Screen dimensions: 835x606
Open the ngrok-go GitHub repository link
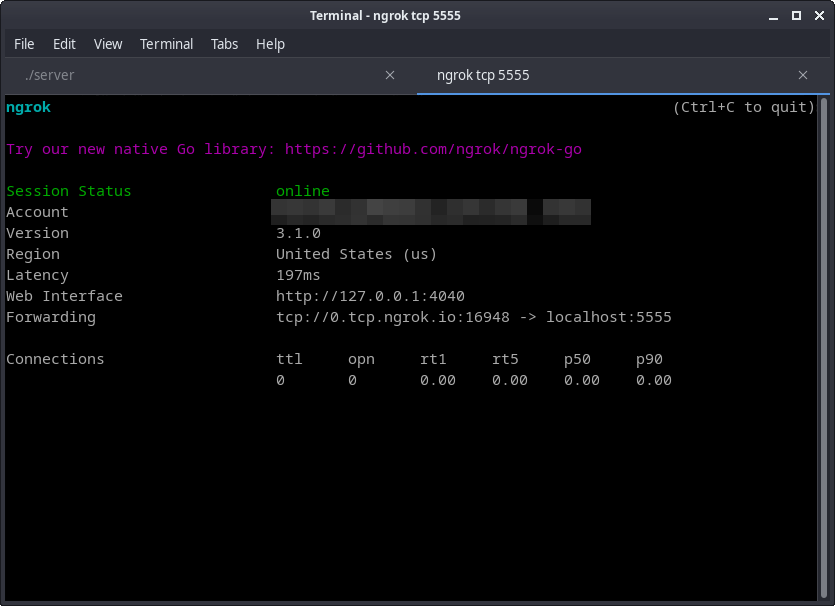(x=430, y=148)
